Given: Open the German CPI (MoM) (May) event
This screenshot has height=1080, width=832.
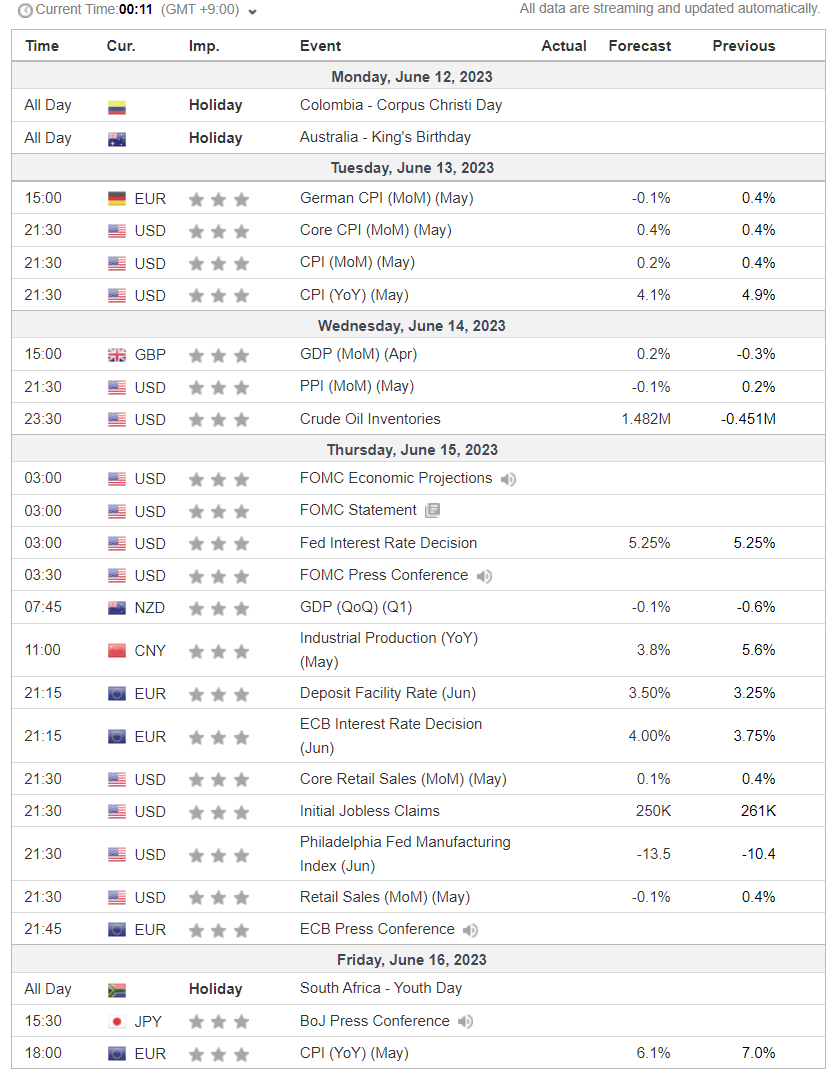Looking at the screenshot, I should pos(386,198).
